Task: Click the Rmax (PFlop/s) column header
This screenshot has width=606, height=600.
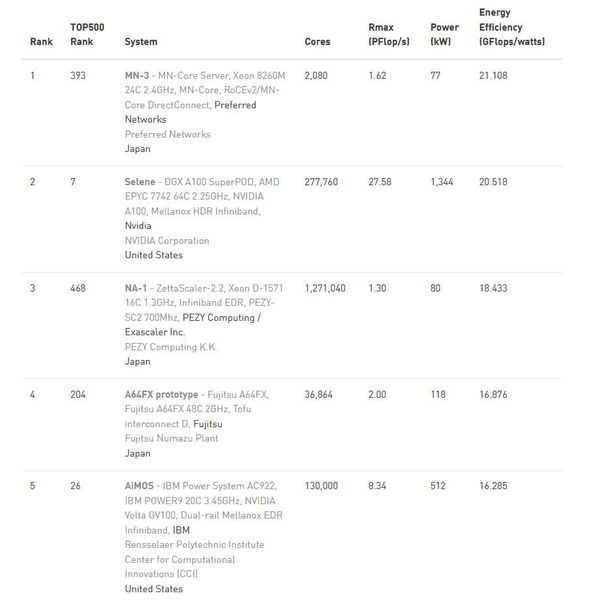Action: pyautogui.click(x=387, y=35)
